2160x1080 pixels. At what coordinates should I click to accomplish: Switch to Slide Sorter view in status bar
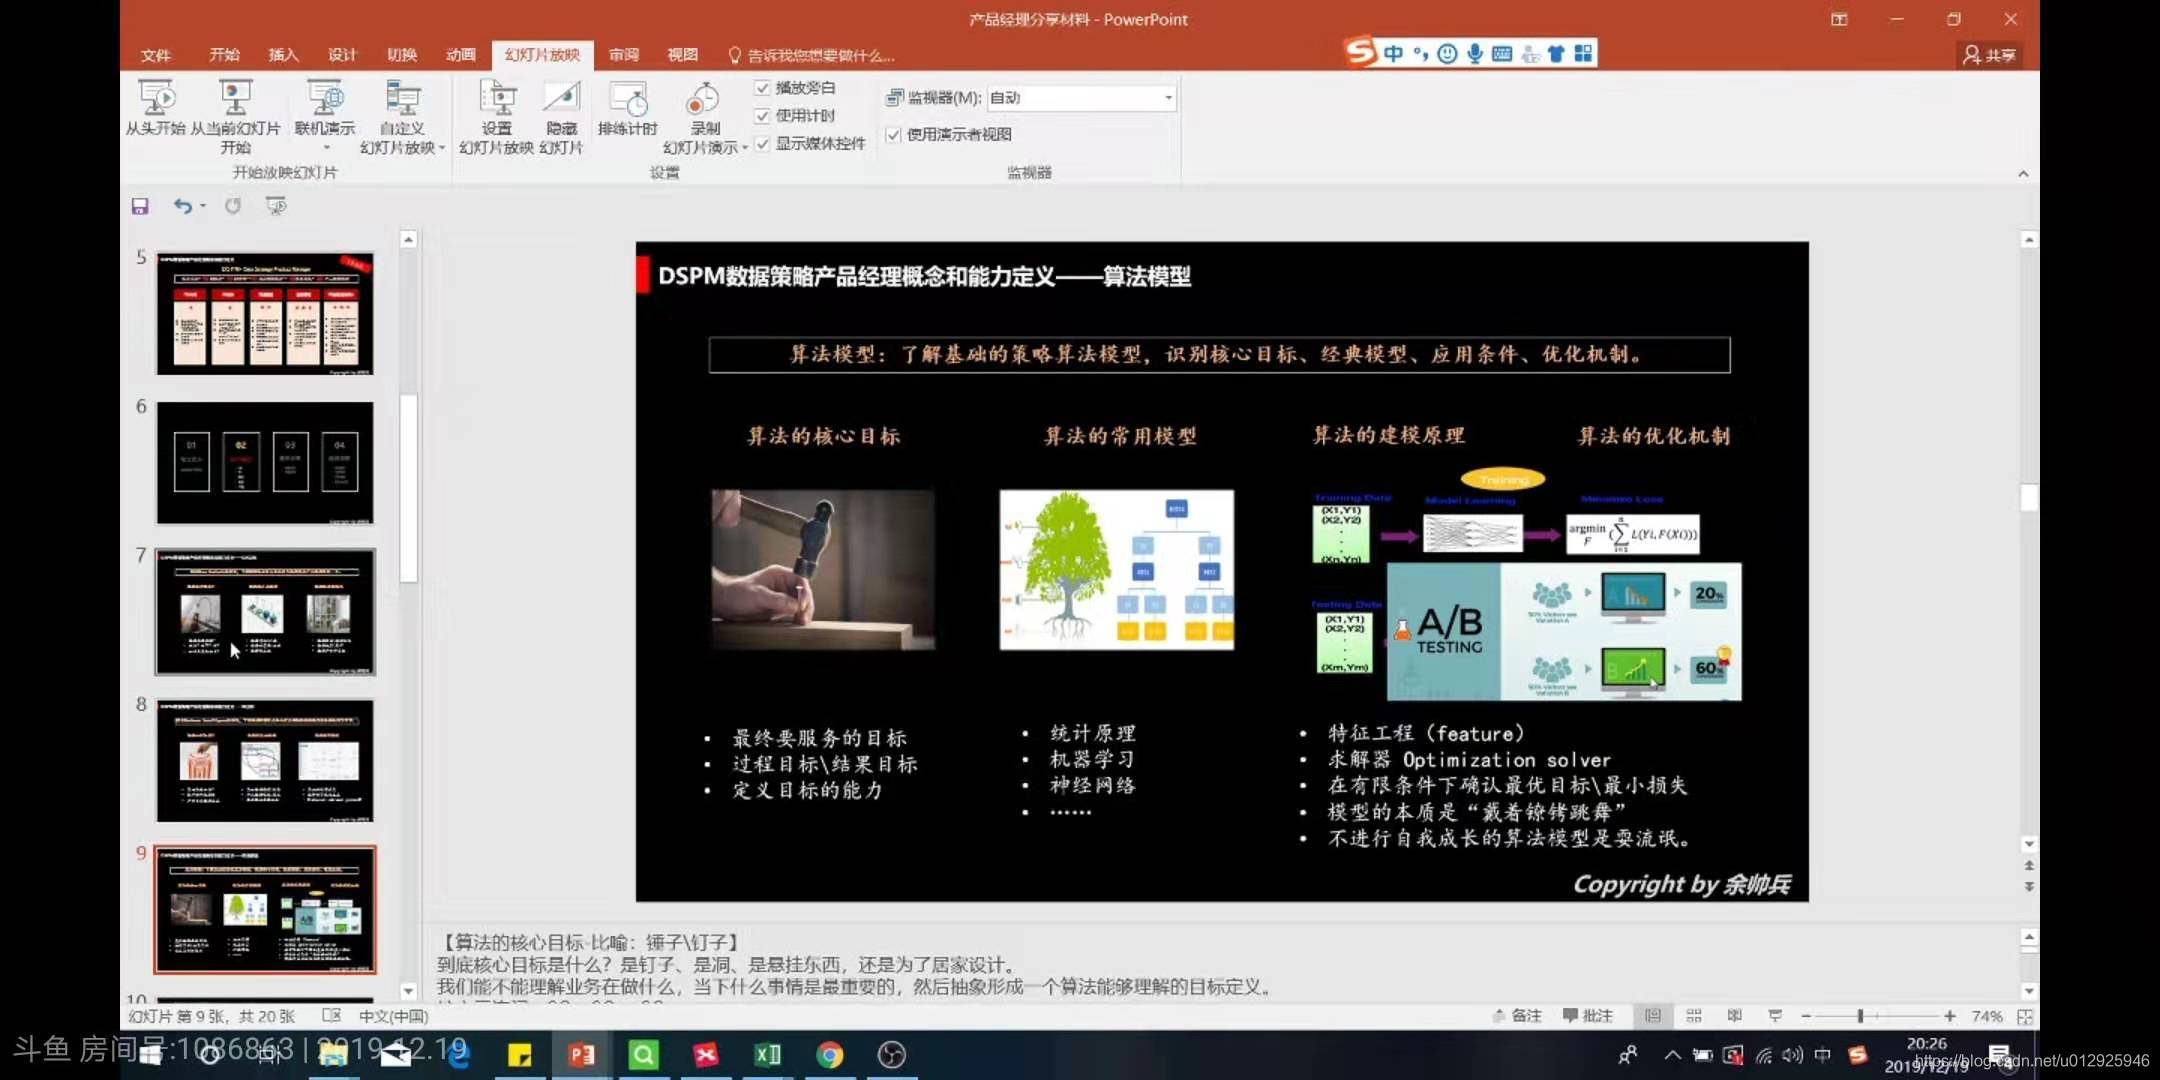point(1696,1015)
